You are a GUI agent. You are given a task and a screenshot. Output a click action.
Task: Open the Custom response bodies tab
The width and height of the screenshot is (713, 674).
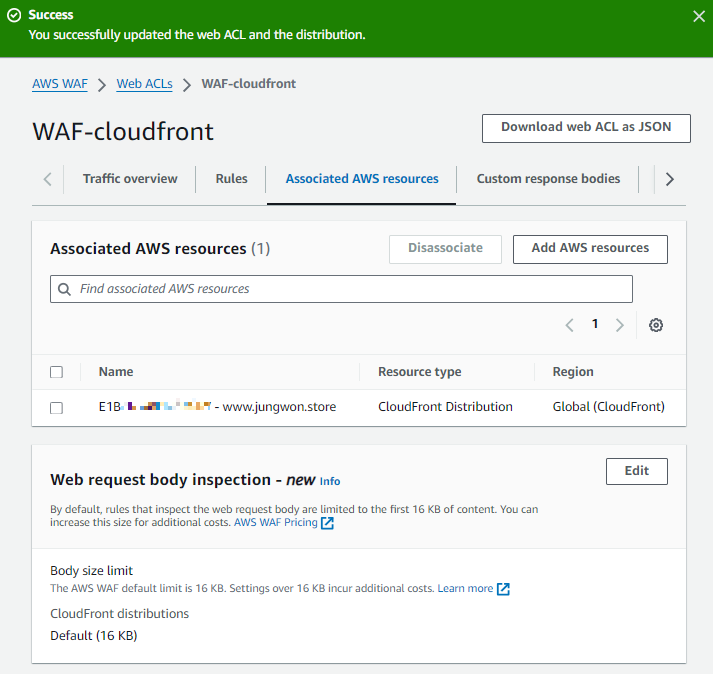click(x=548, y=179)
